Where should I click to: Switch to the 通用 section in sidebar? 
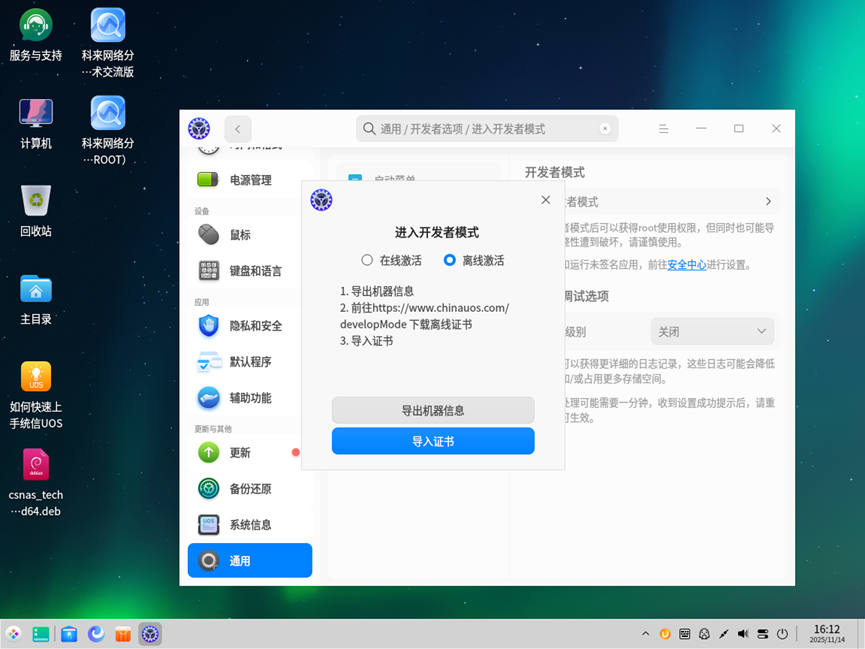249,560
